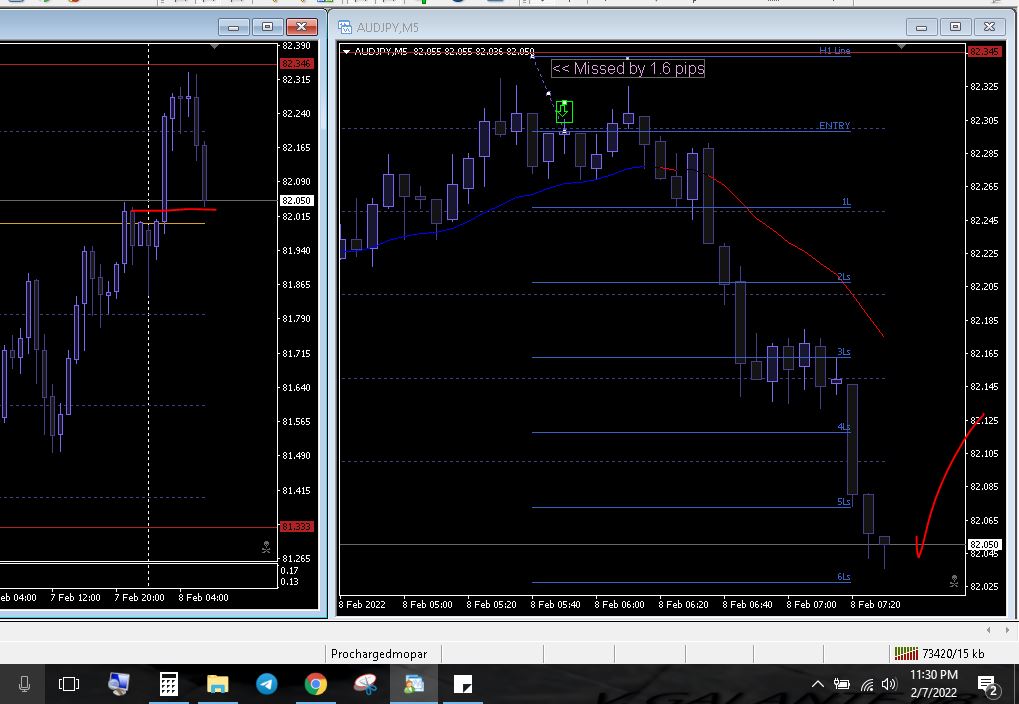Expand the AUDJPY,M5 triangle in the chart corner
The width and height of the screenshot is (1019, 704).
coord(346,51)
